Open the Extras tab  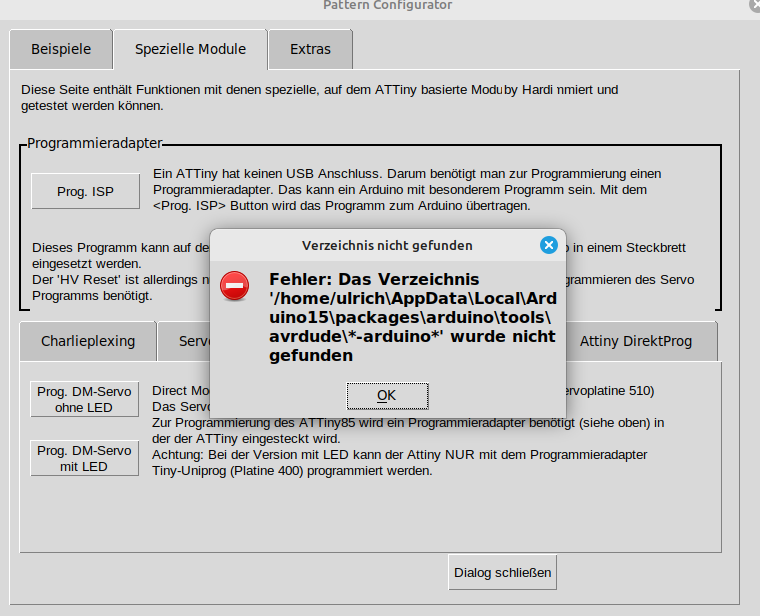(310, 49)
